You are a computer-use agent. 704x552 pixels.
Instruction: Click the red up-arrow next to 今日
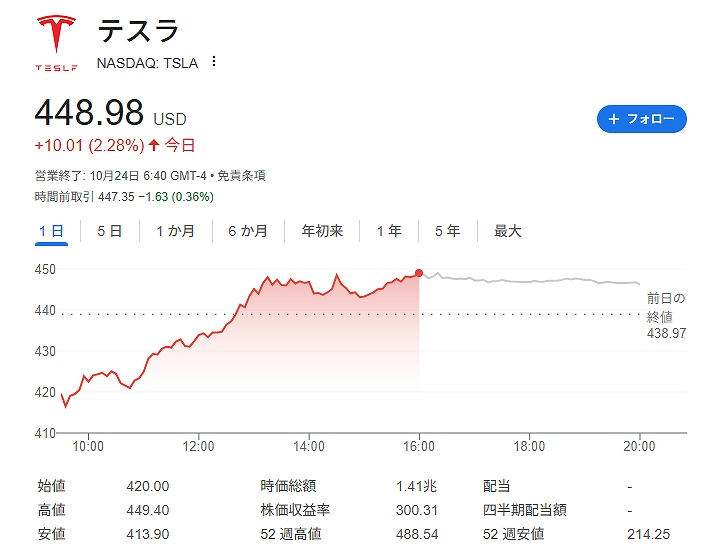[x=154, y=145]
